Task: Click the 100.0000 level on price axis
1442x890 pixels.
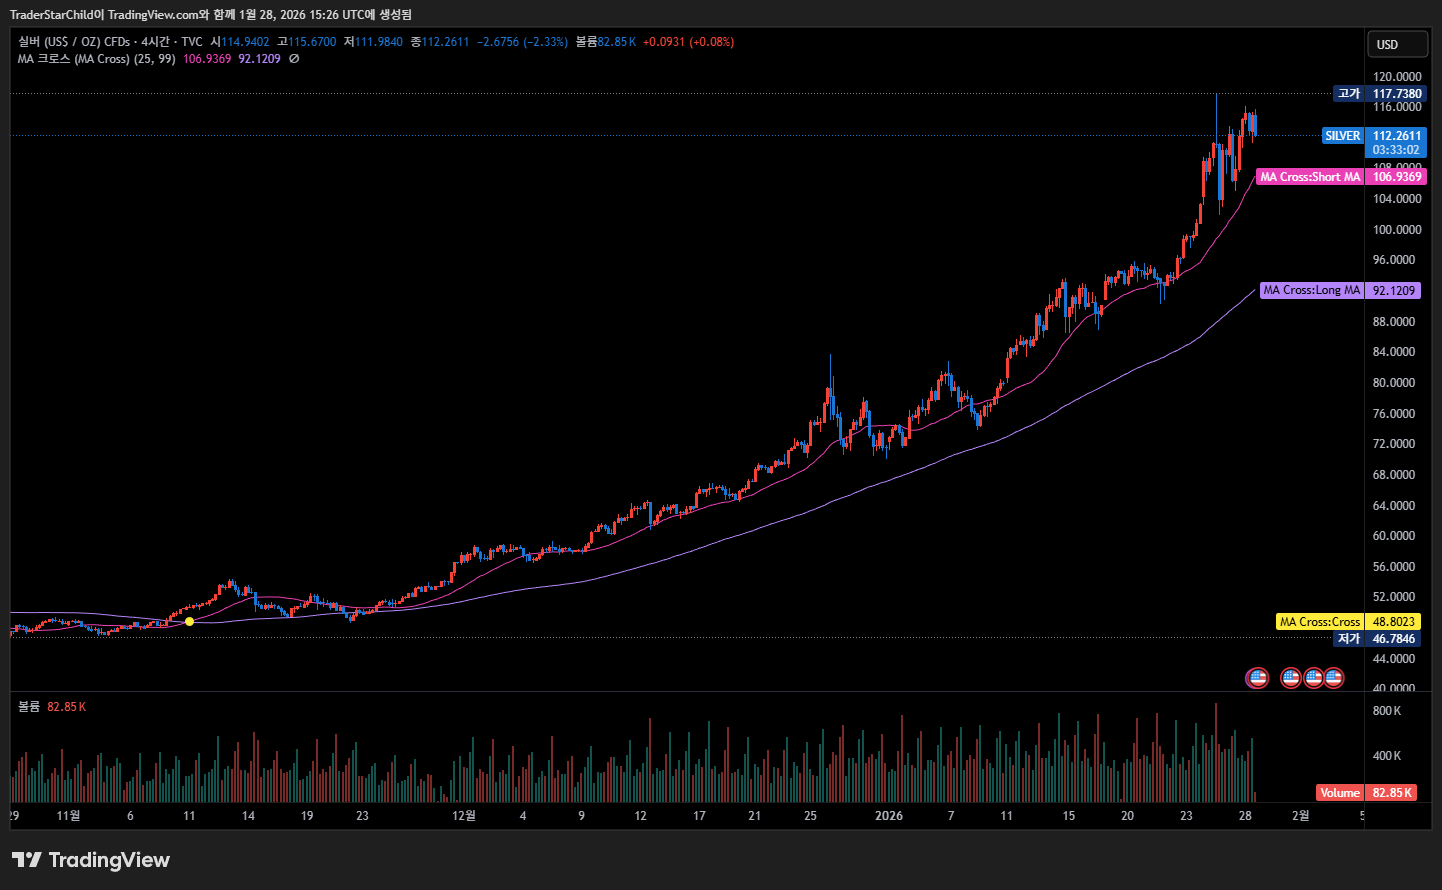Action: 1396,230
